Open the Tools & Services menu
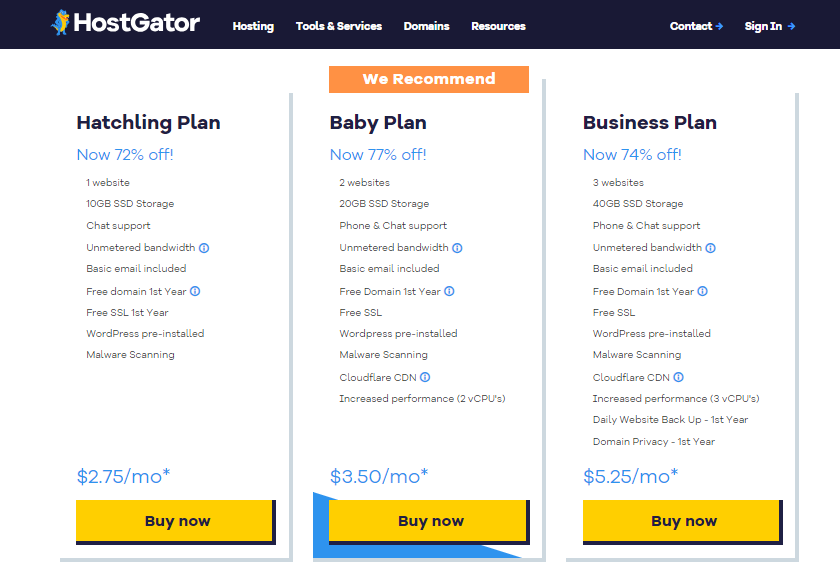Viewport: 840px width, 575px height. [339, 26]
